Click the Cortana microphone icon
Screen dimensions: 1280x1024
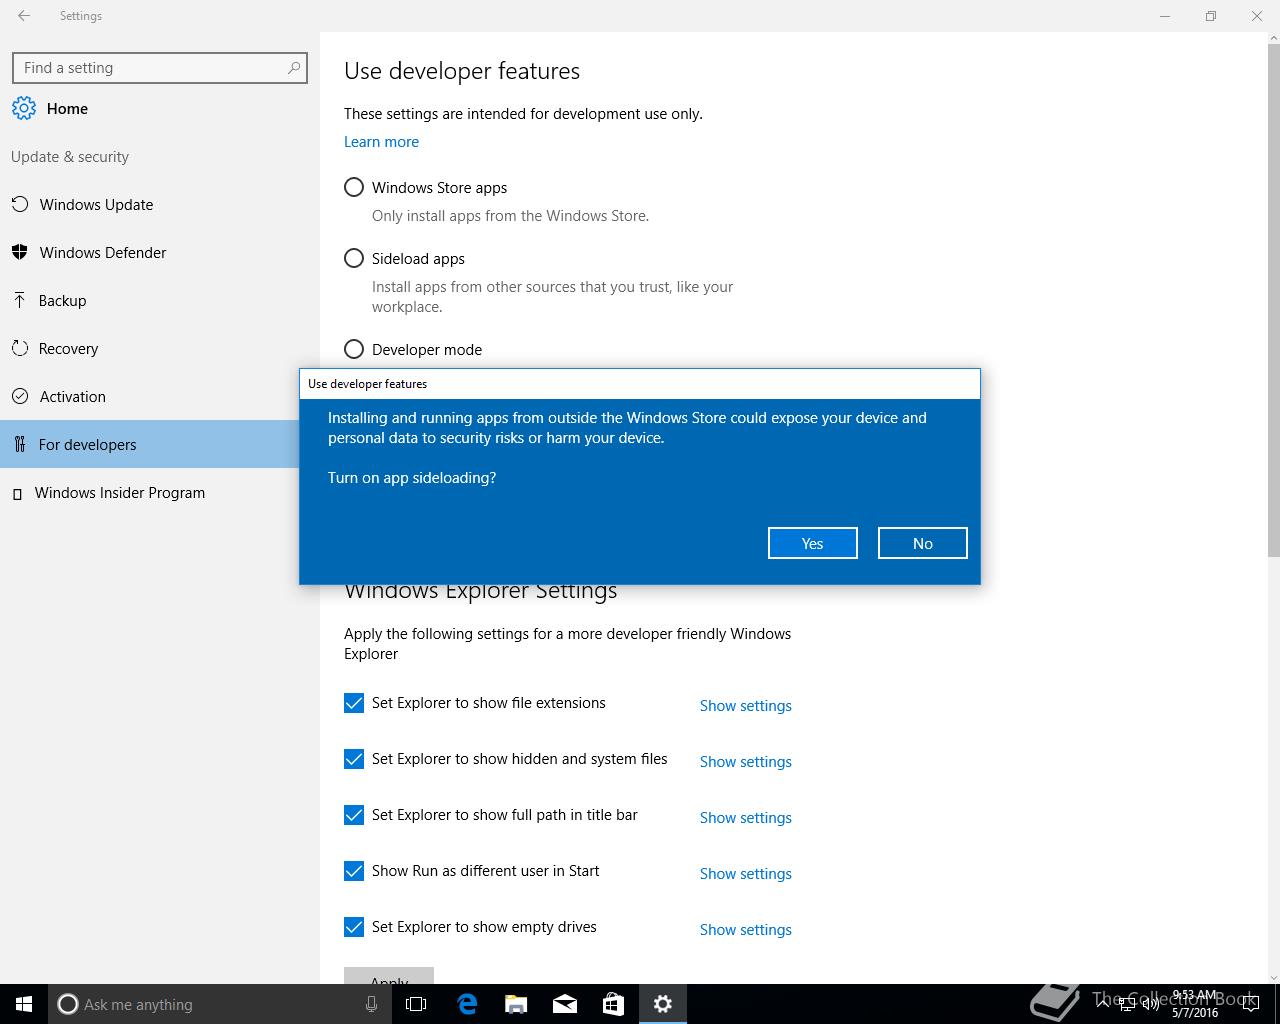click(371, 1004)
